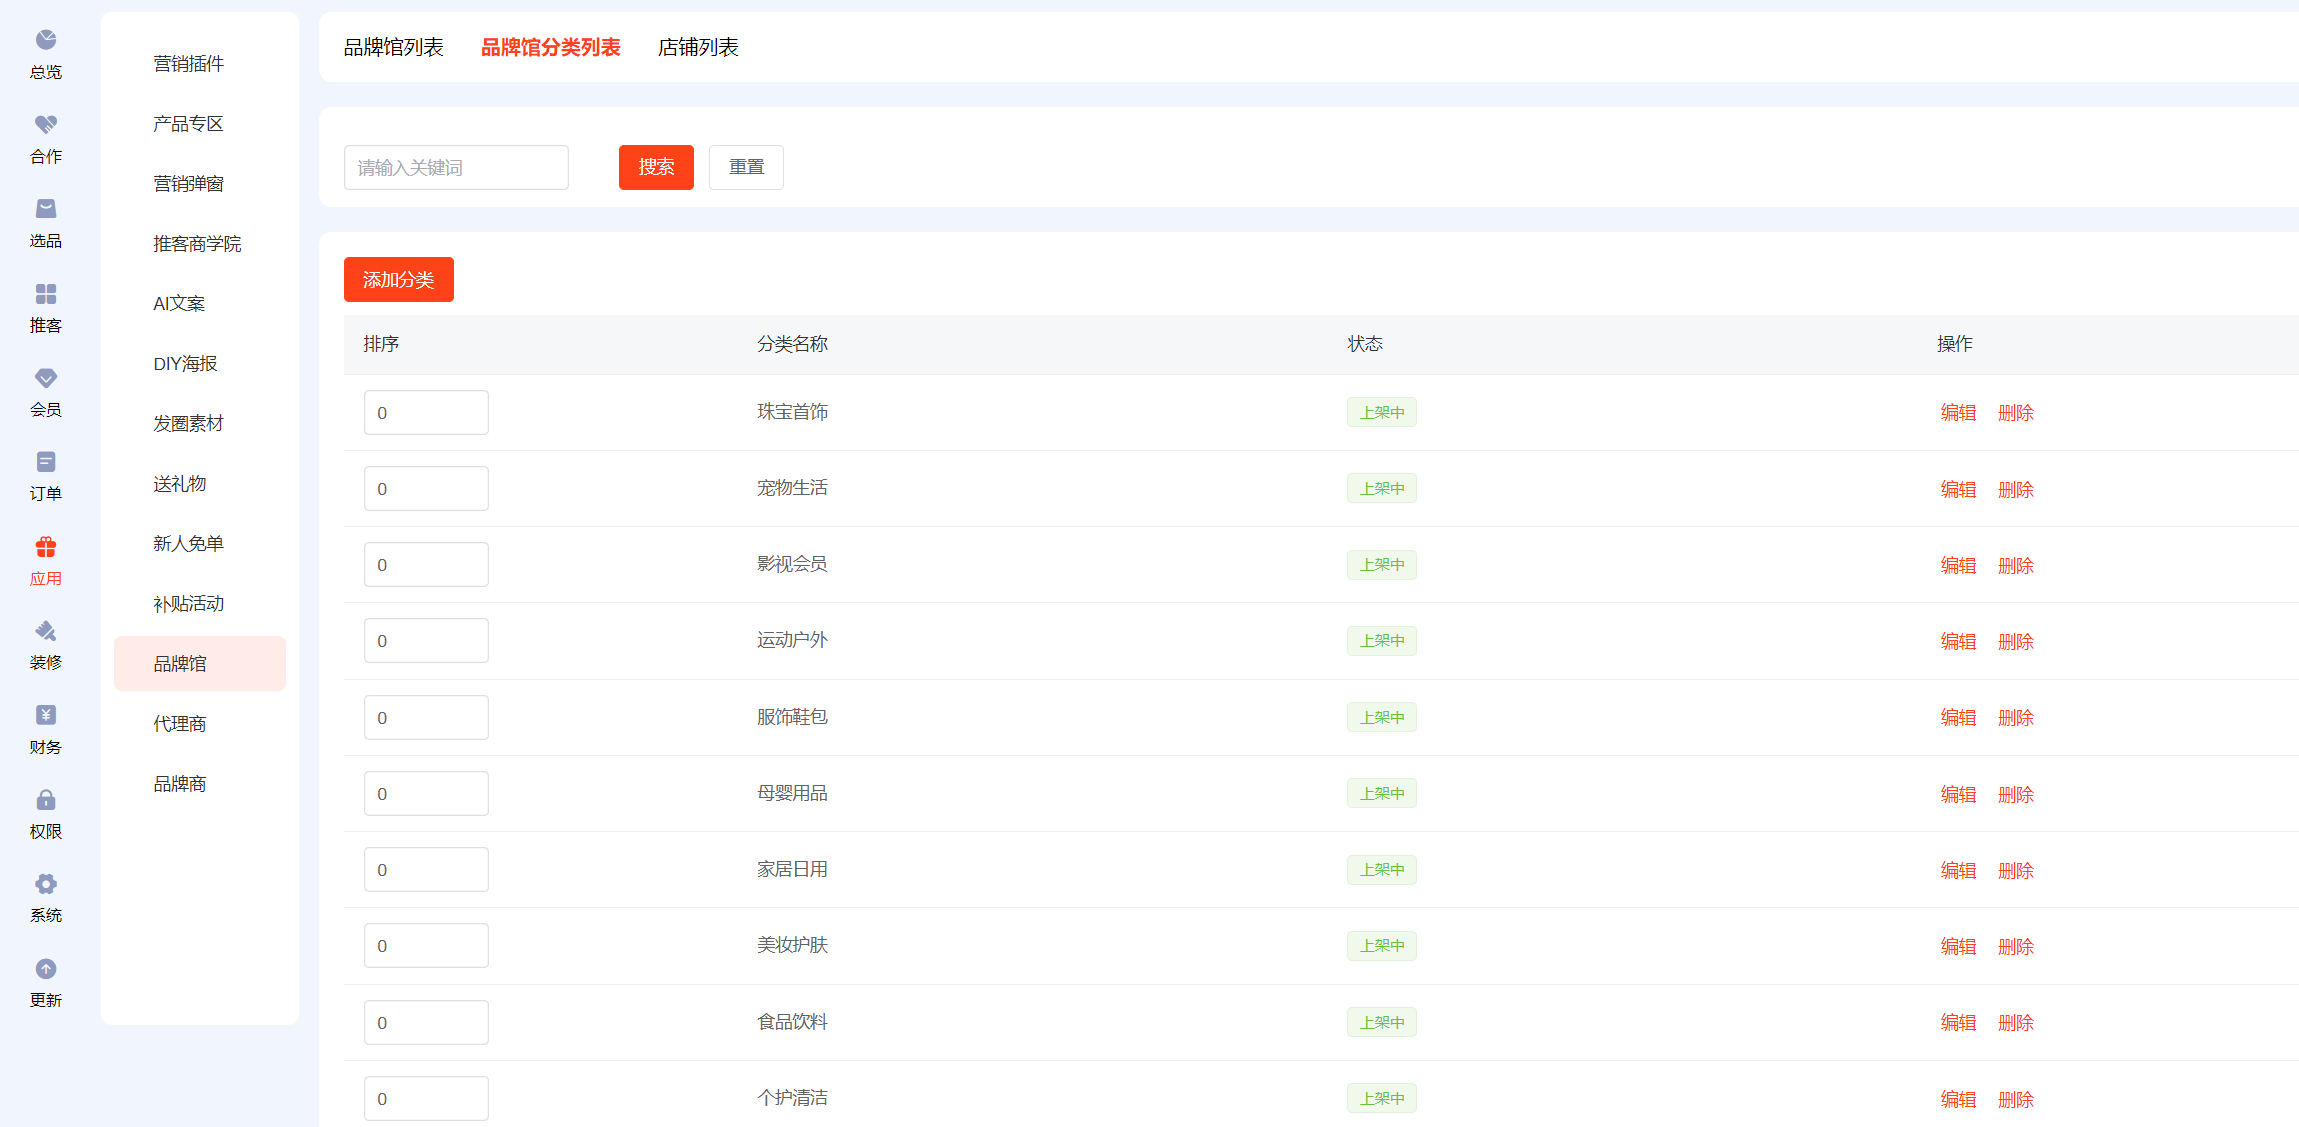Open the 装修 paint brush icon
This screenshot has height=1127, width=2299.
[46, 631]
